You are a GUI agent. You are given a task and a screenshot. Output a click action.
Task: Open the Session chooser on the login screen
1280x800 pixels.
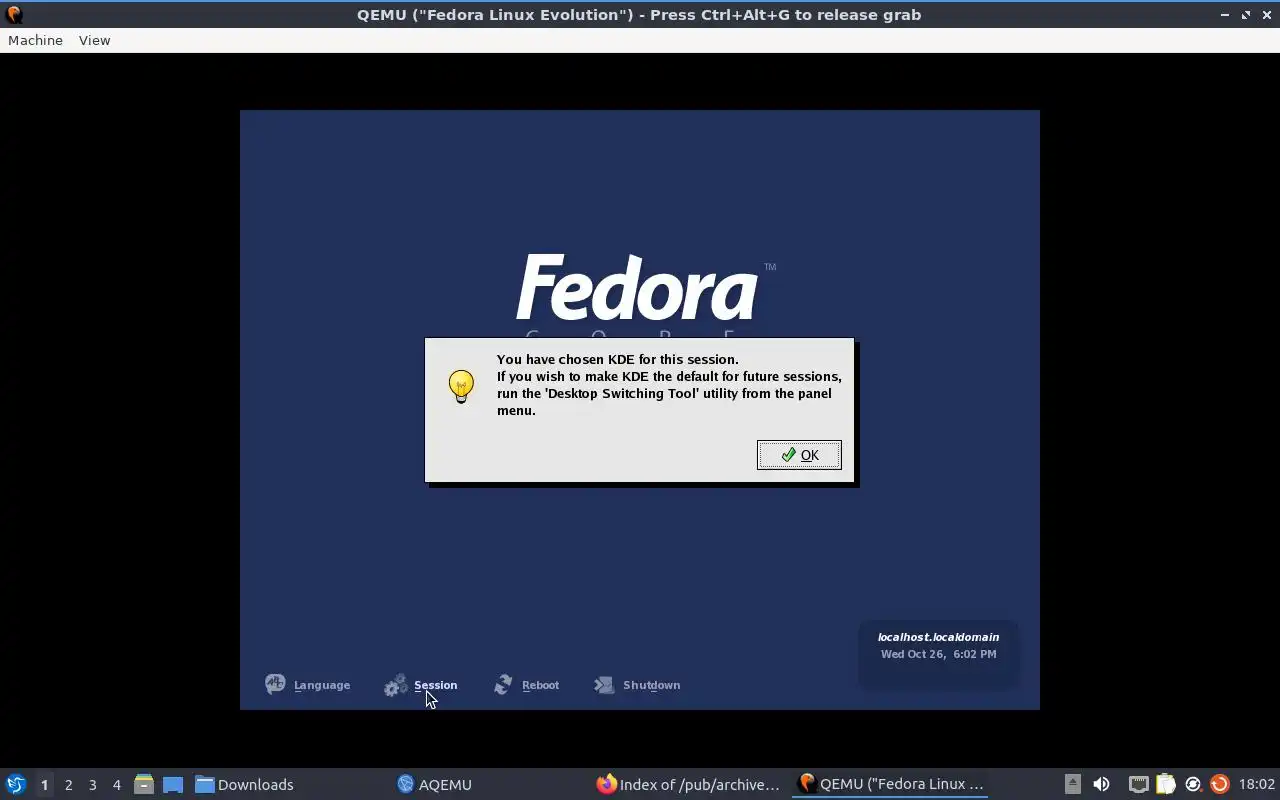coord(435,685)
